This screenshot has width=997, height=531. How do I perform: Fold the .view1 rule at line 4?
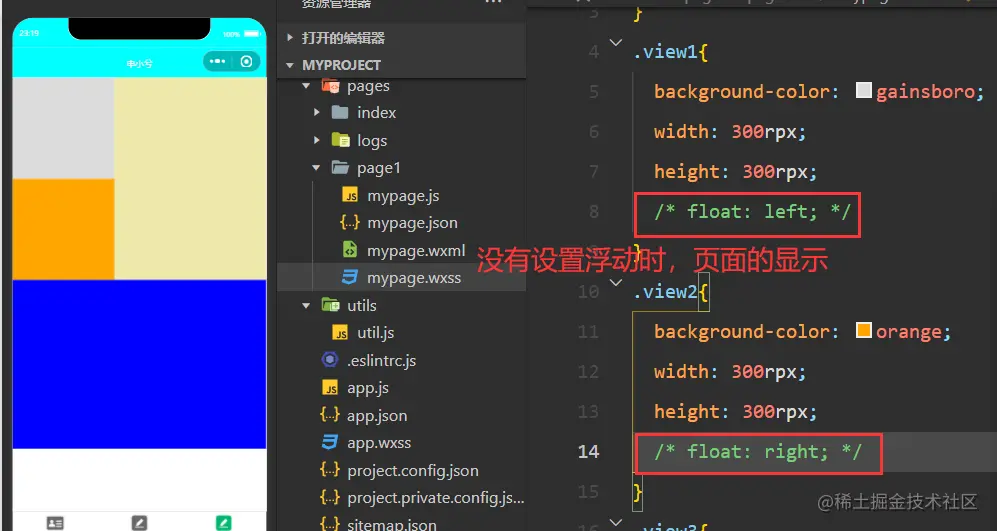pos(615,43)
